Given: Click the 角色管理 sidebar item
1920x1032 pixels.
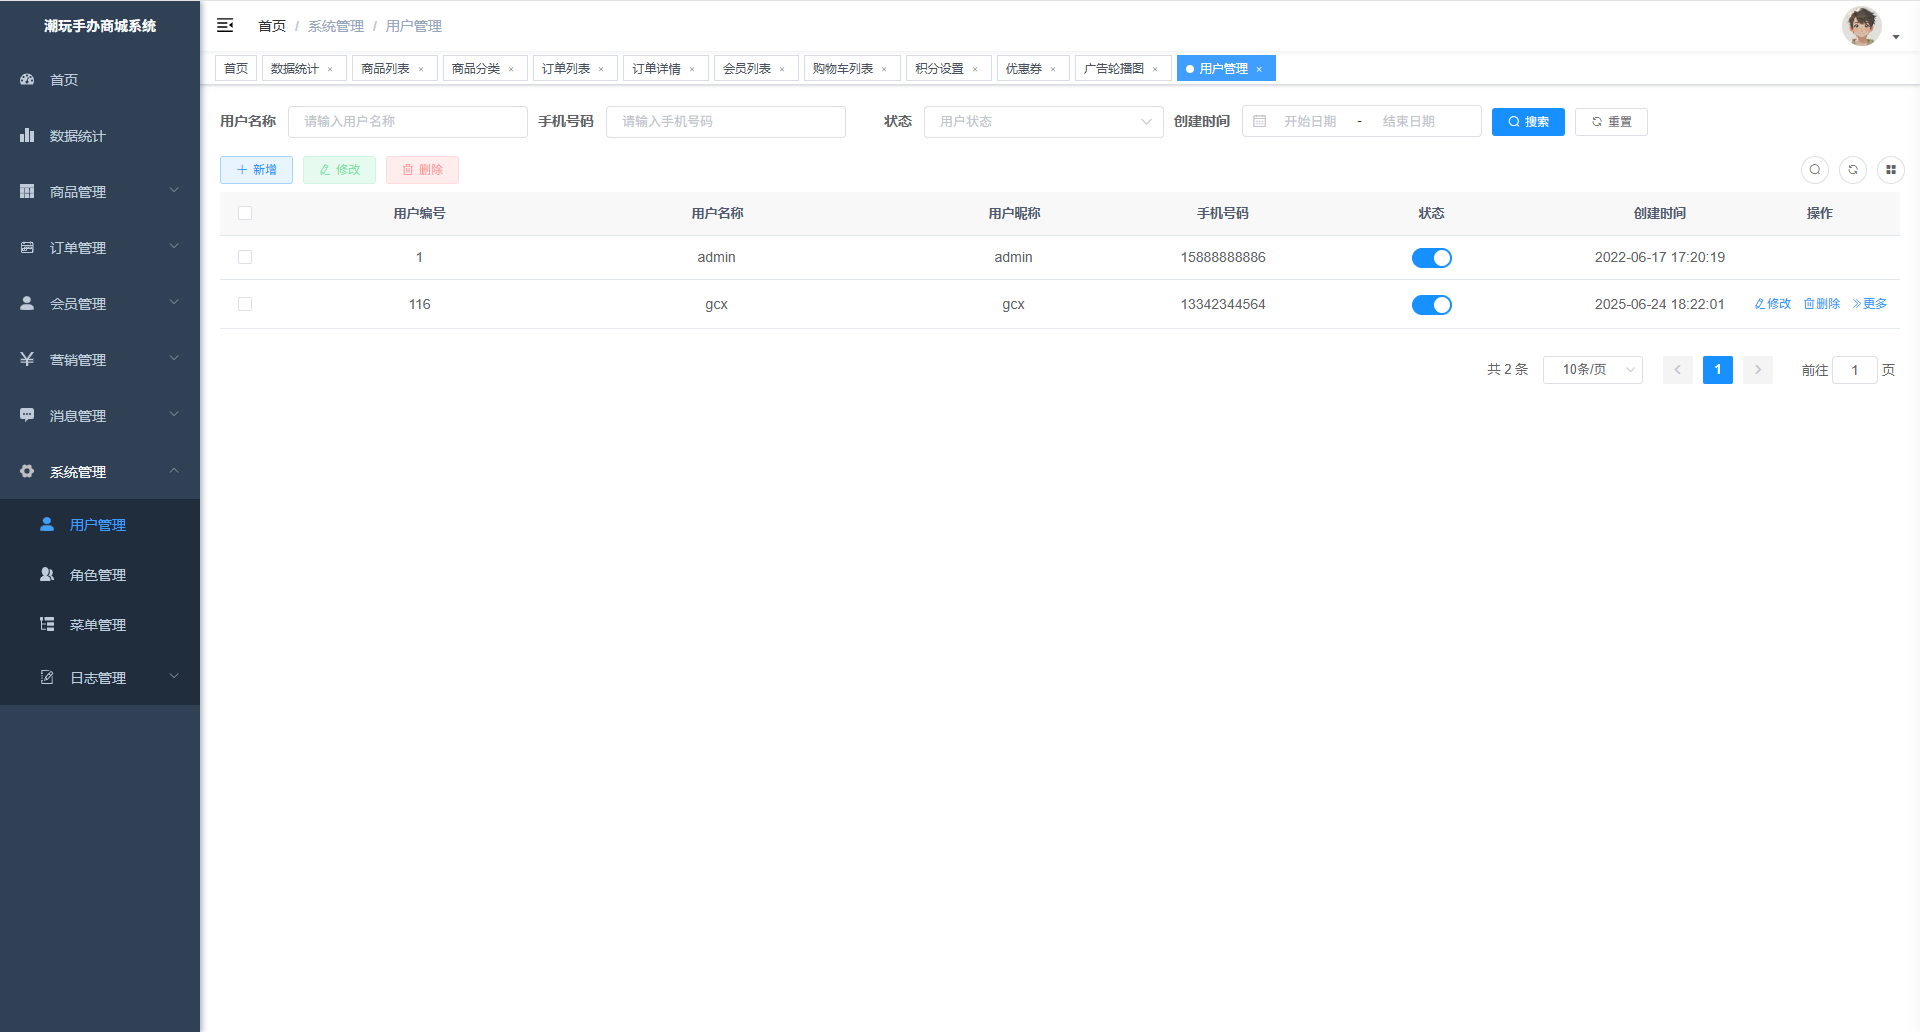Looking at the screenshot, I should tap(98, 575).
